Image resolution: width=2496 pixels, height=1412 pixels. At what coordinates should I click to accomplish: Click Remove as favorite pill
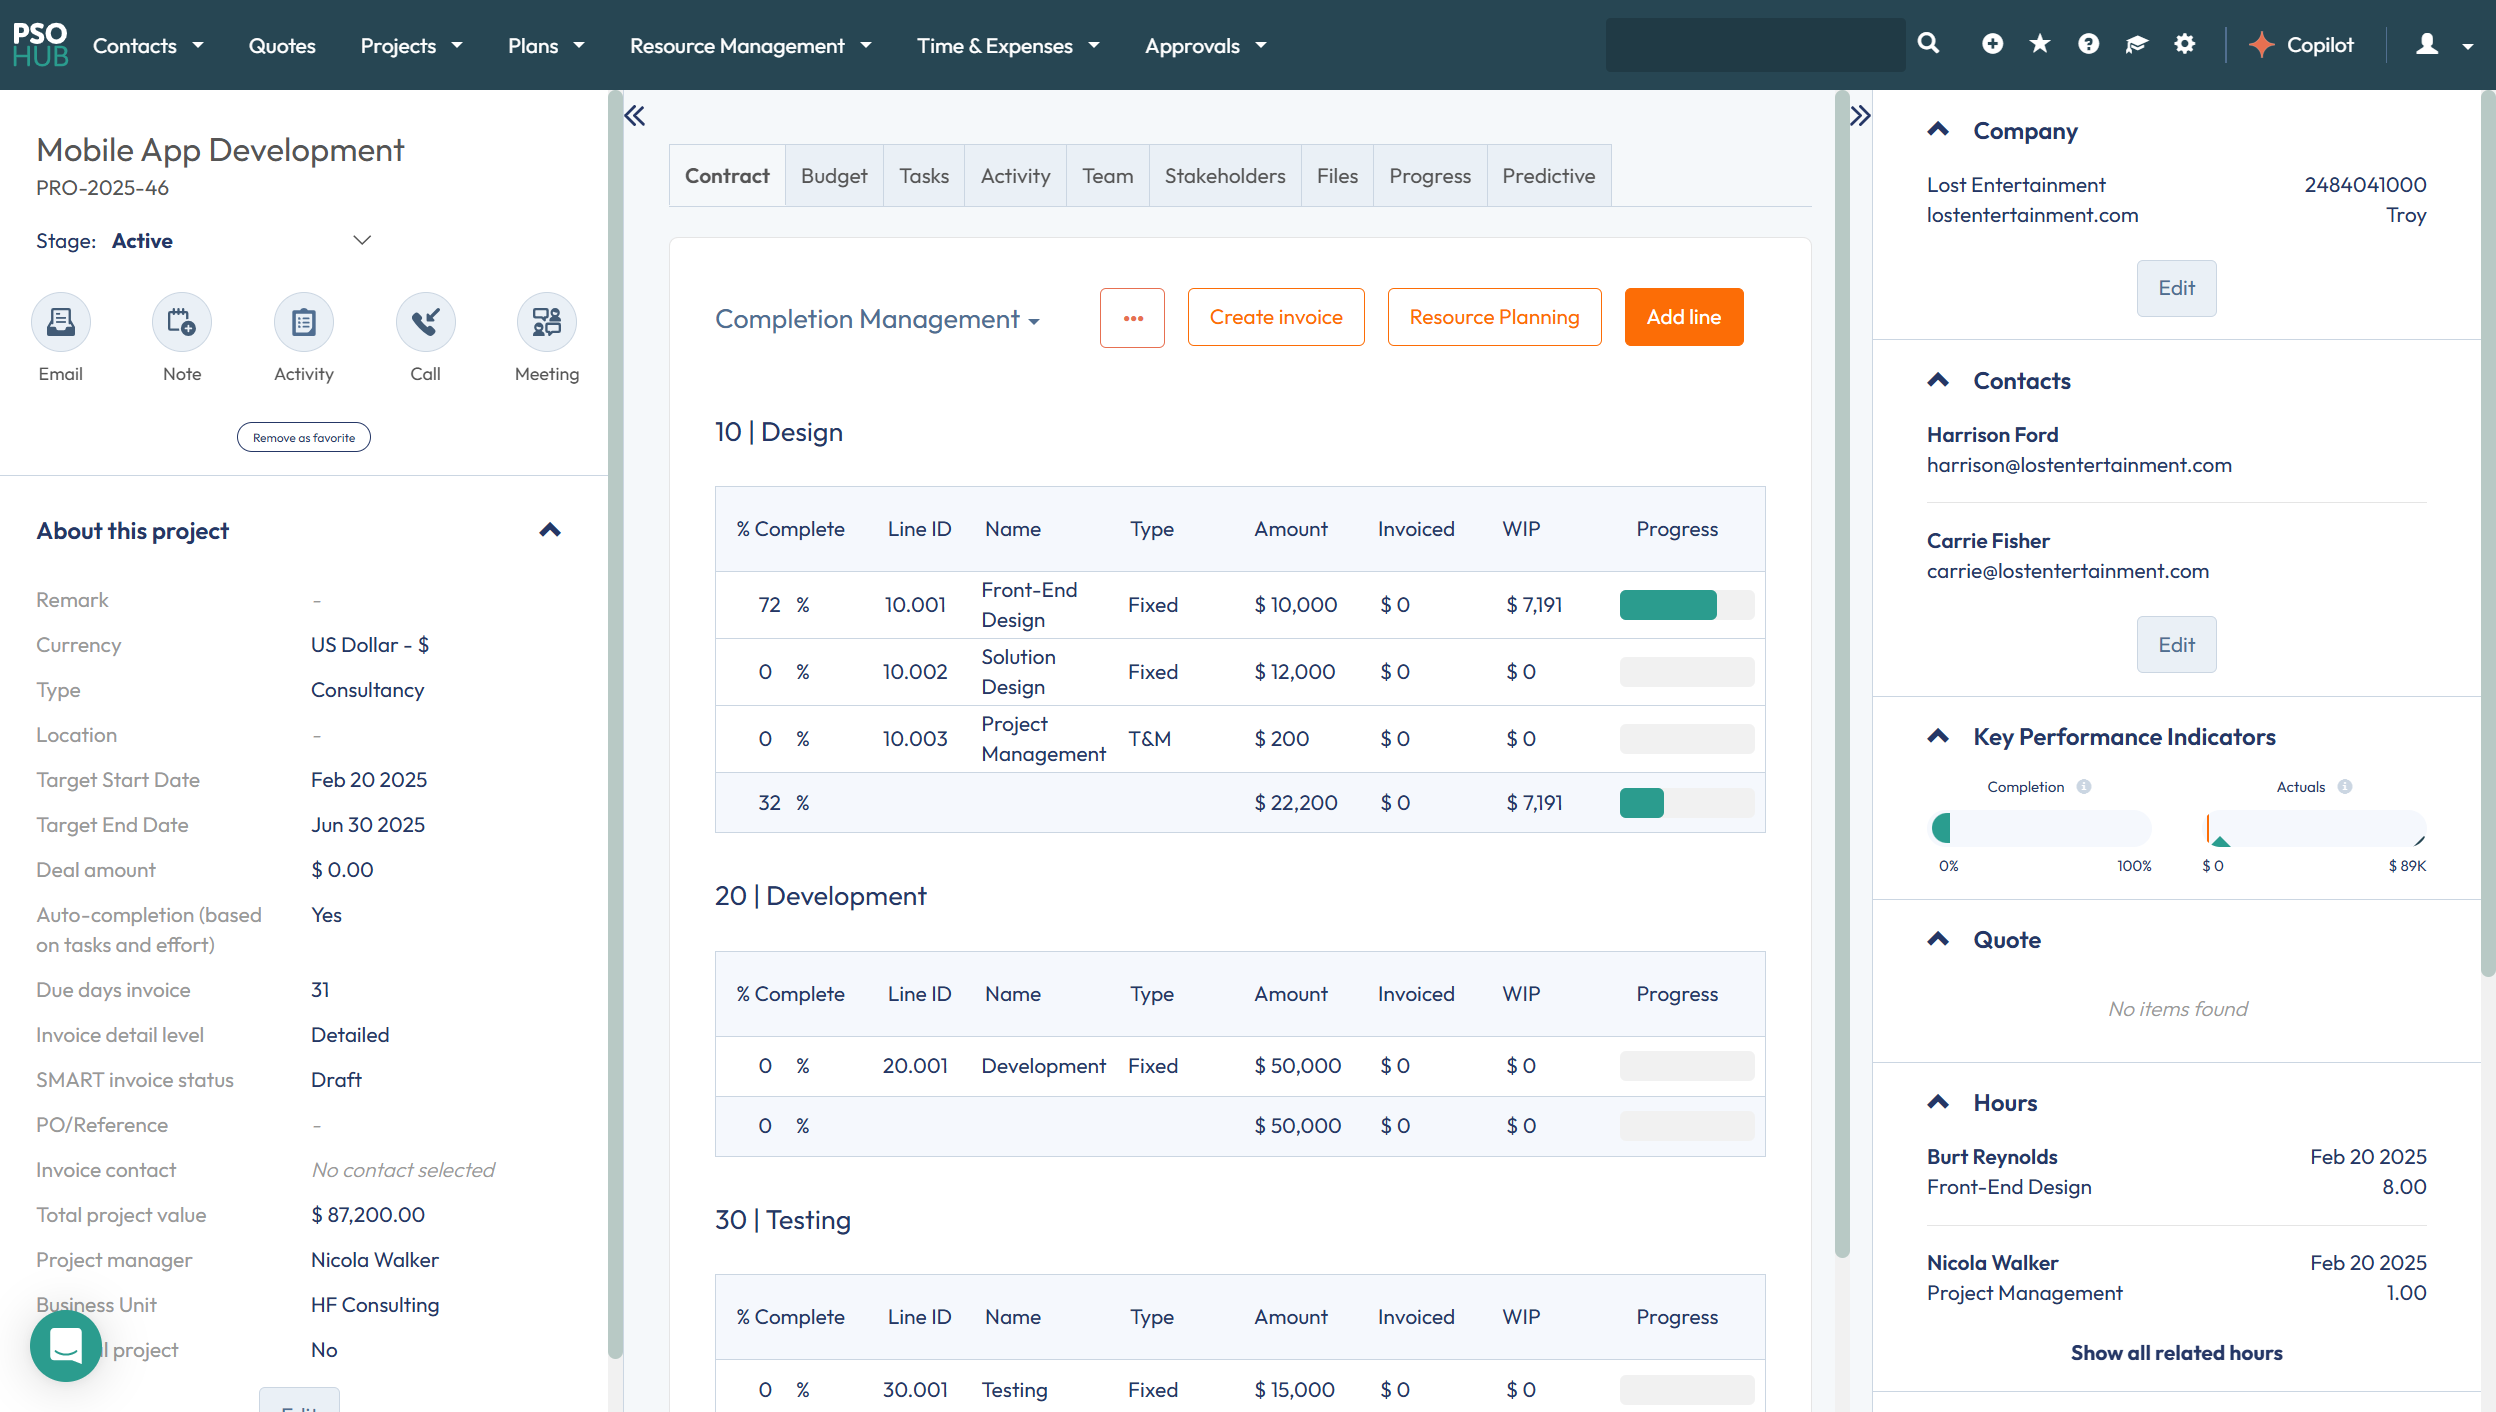point(304,438)
